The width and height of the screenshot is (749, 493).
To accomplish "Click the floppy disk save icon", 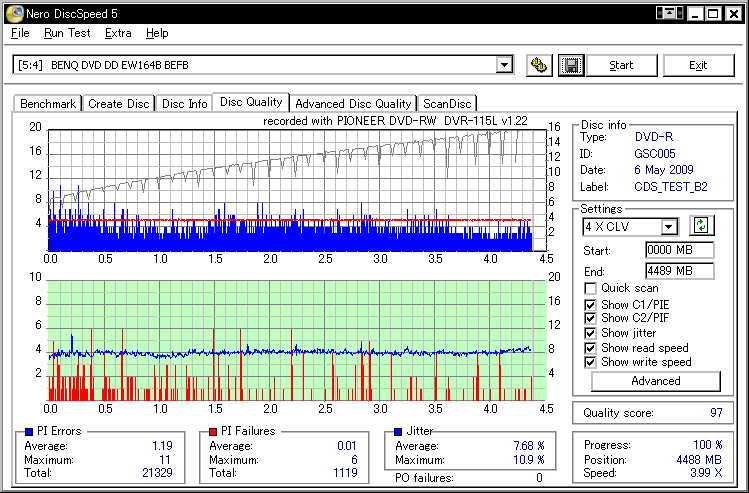I will click(x=570, y=65).
